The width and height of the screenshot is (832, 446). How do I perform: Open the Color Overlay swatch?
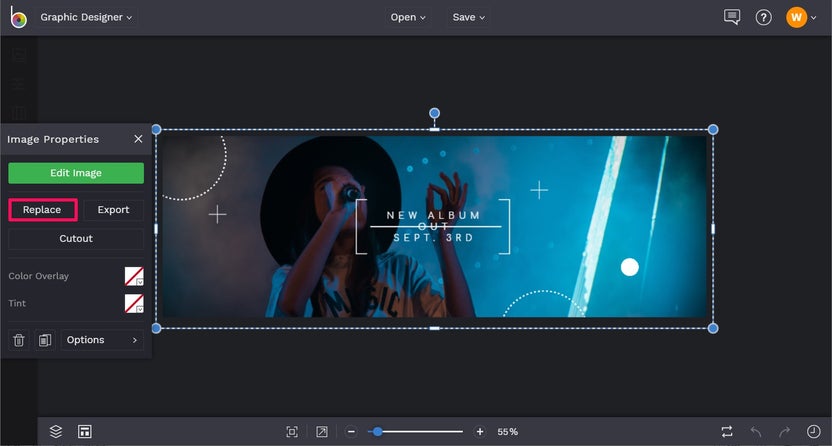(x=133, y=276)
